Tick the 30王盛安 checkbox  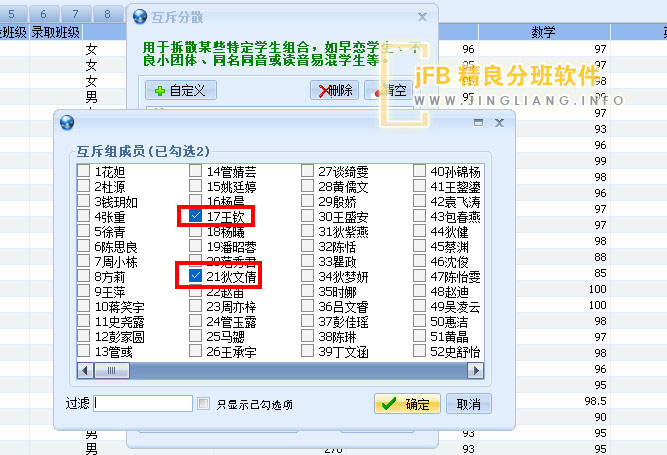(307, 216)
